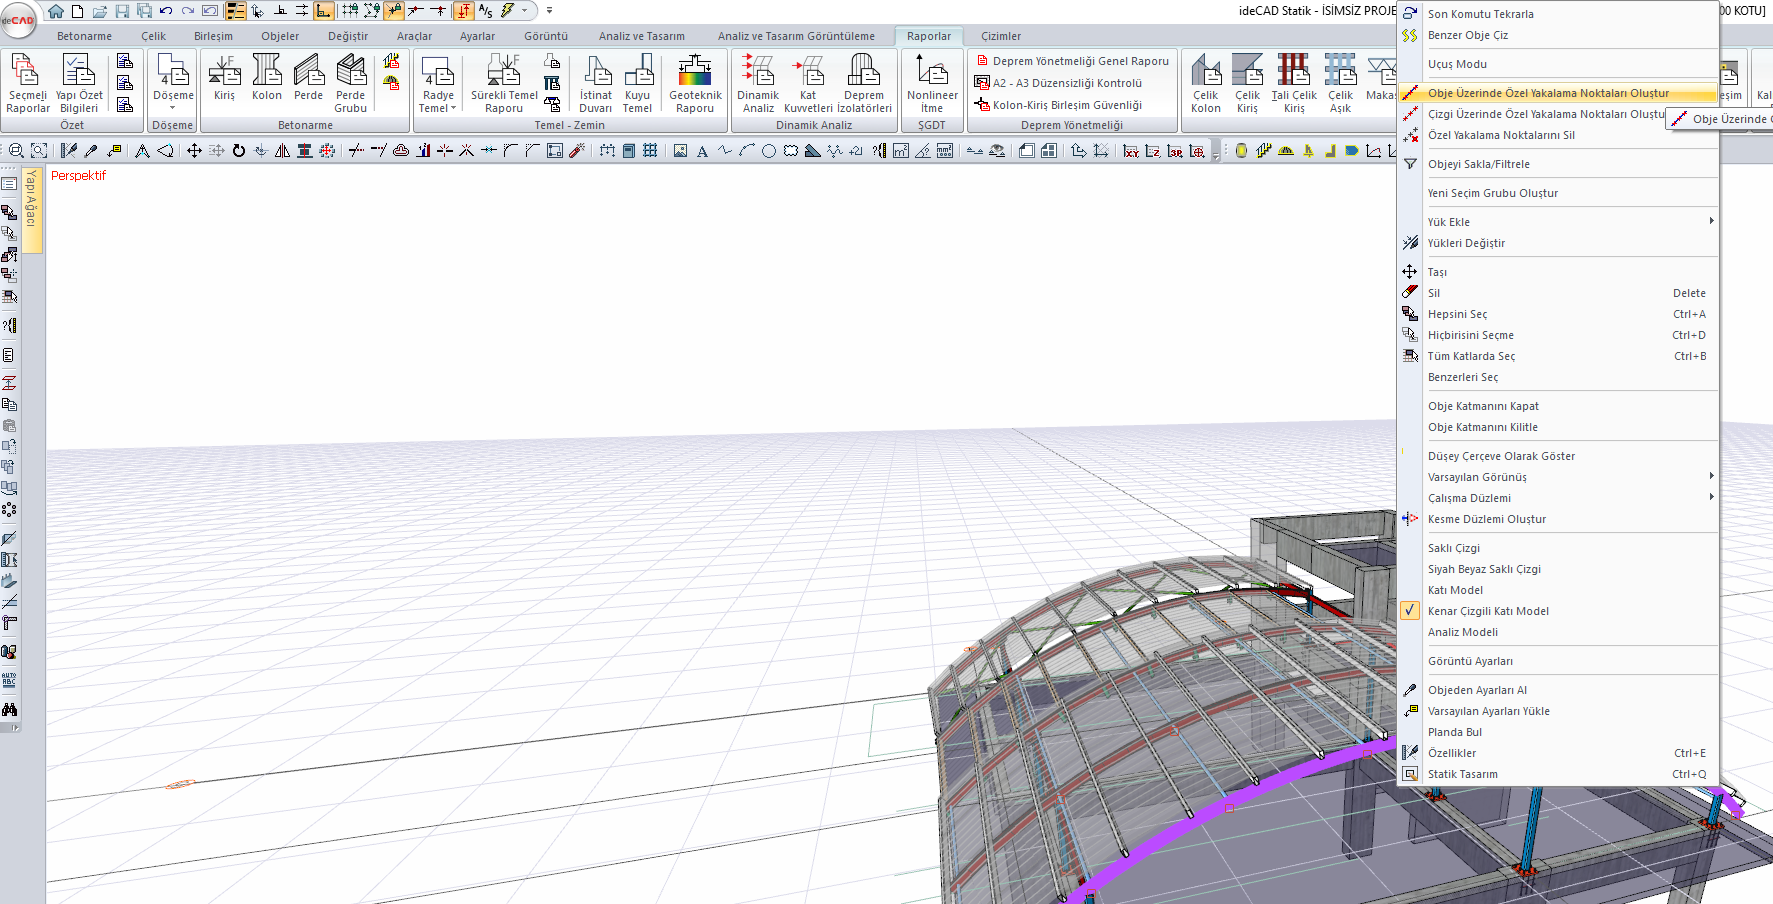Open the Perde Grubu report
The image size is (1773, 904).
coord(351,84)
